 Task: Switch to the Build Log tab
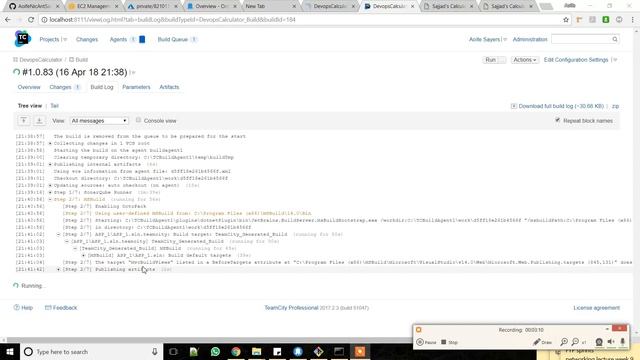coord(102,87)
